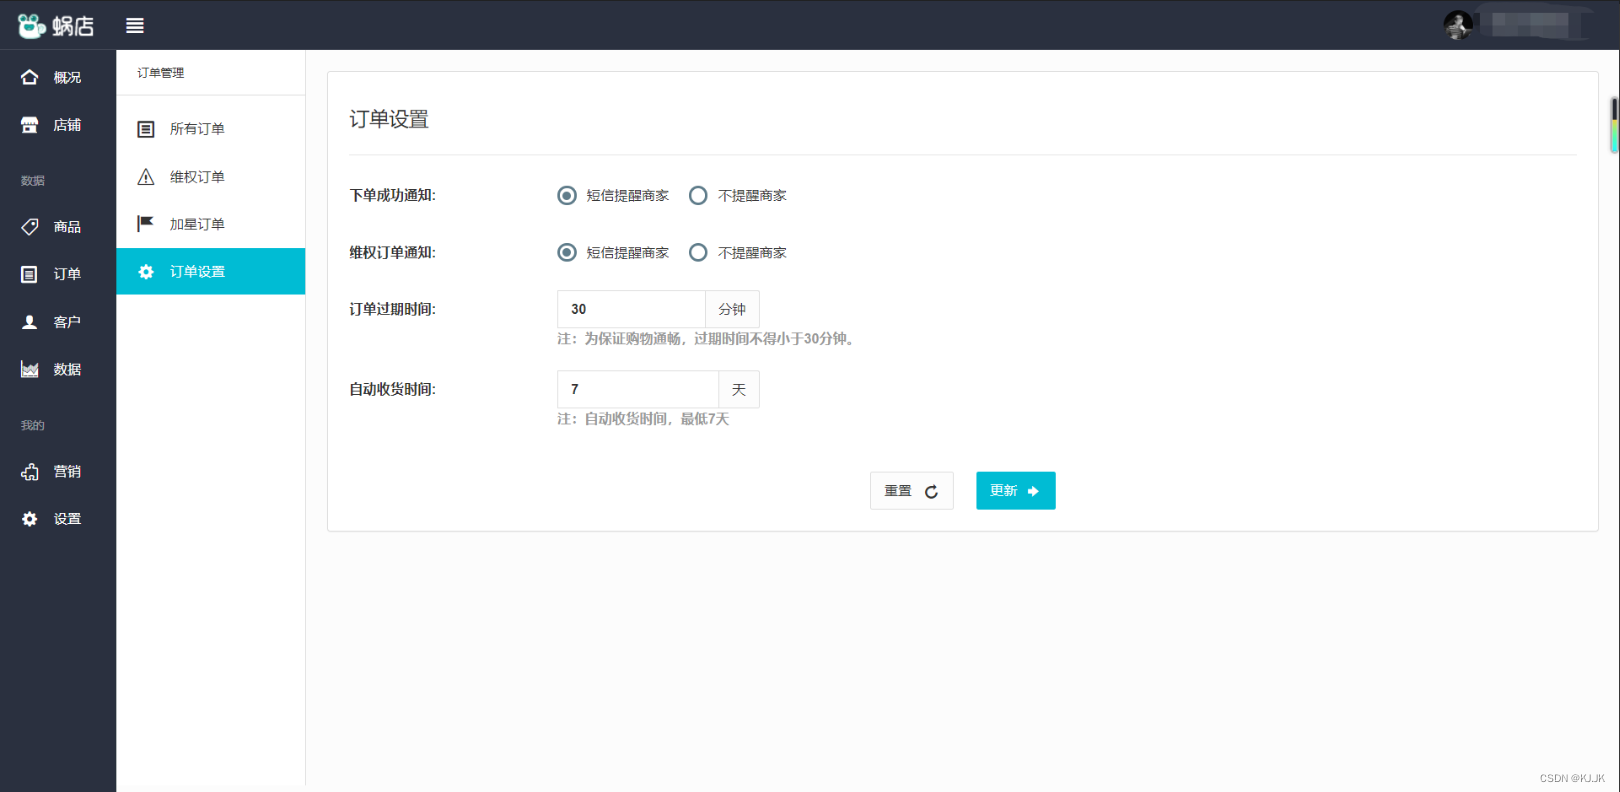Open 店铺 menu item
Screen dimensions: 1620x792
[58, 125]
